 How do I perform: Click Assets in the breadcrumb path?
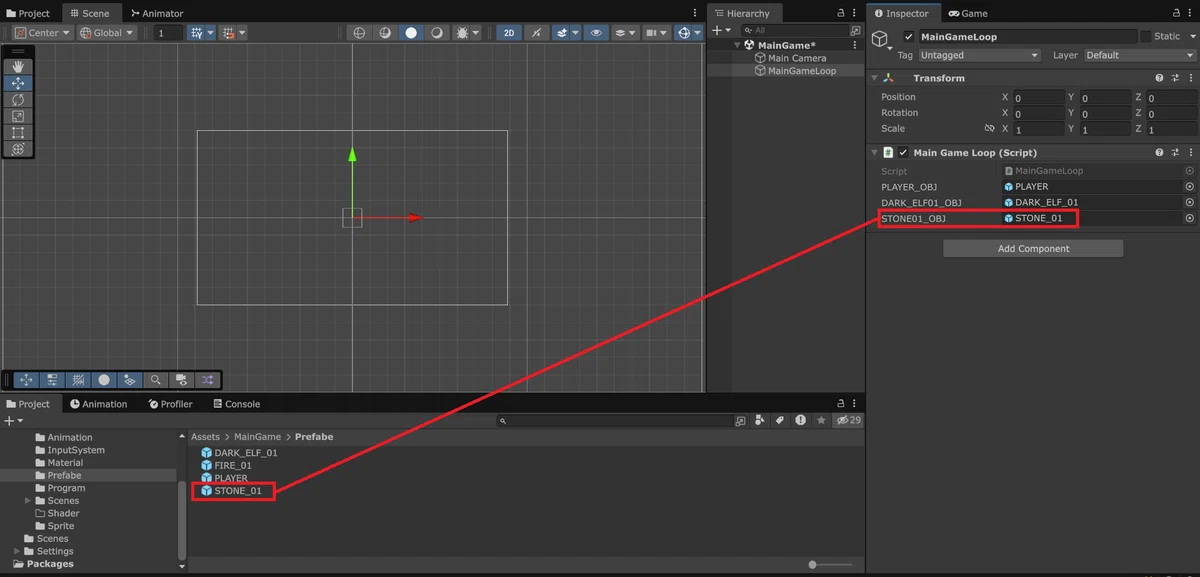tap(205, 437)
